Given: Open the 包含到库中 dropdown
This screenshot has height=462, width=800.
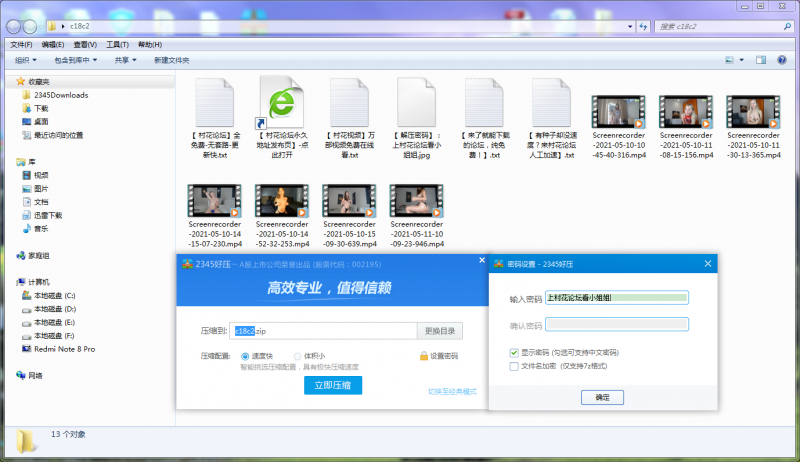Looking at the screenshot, I should (x=75, y=60).
